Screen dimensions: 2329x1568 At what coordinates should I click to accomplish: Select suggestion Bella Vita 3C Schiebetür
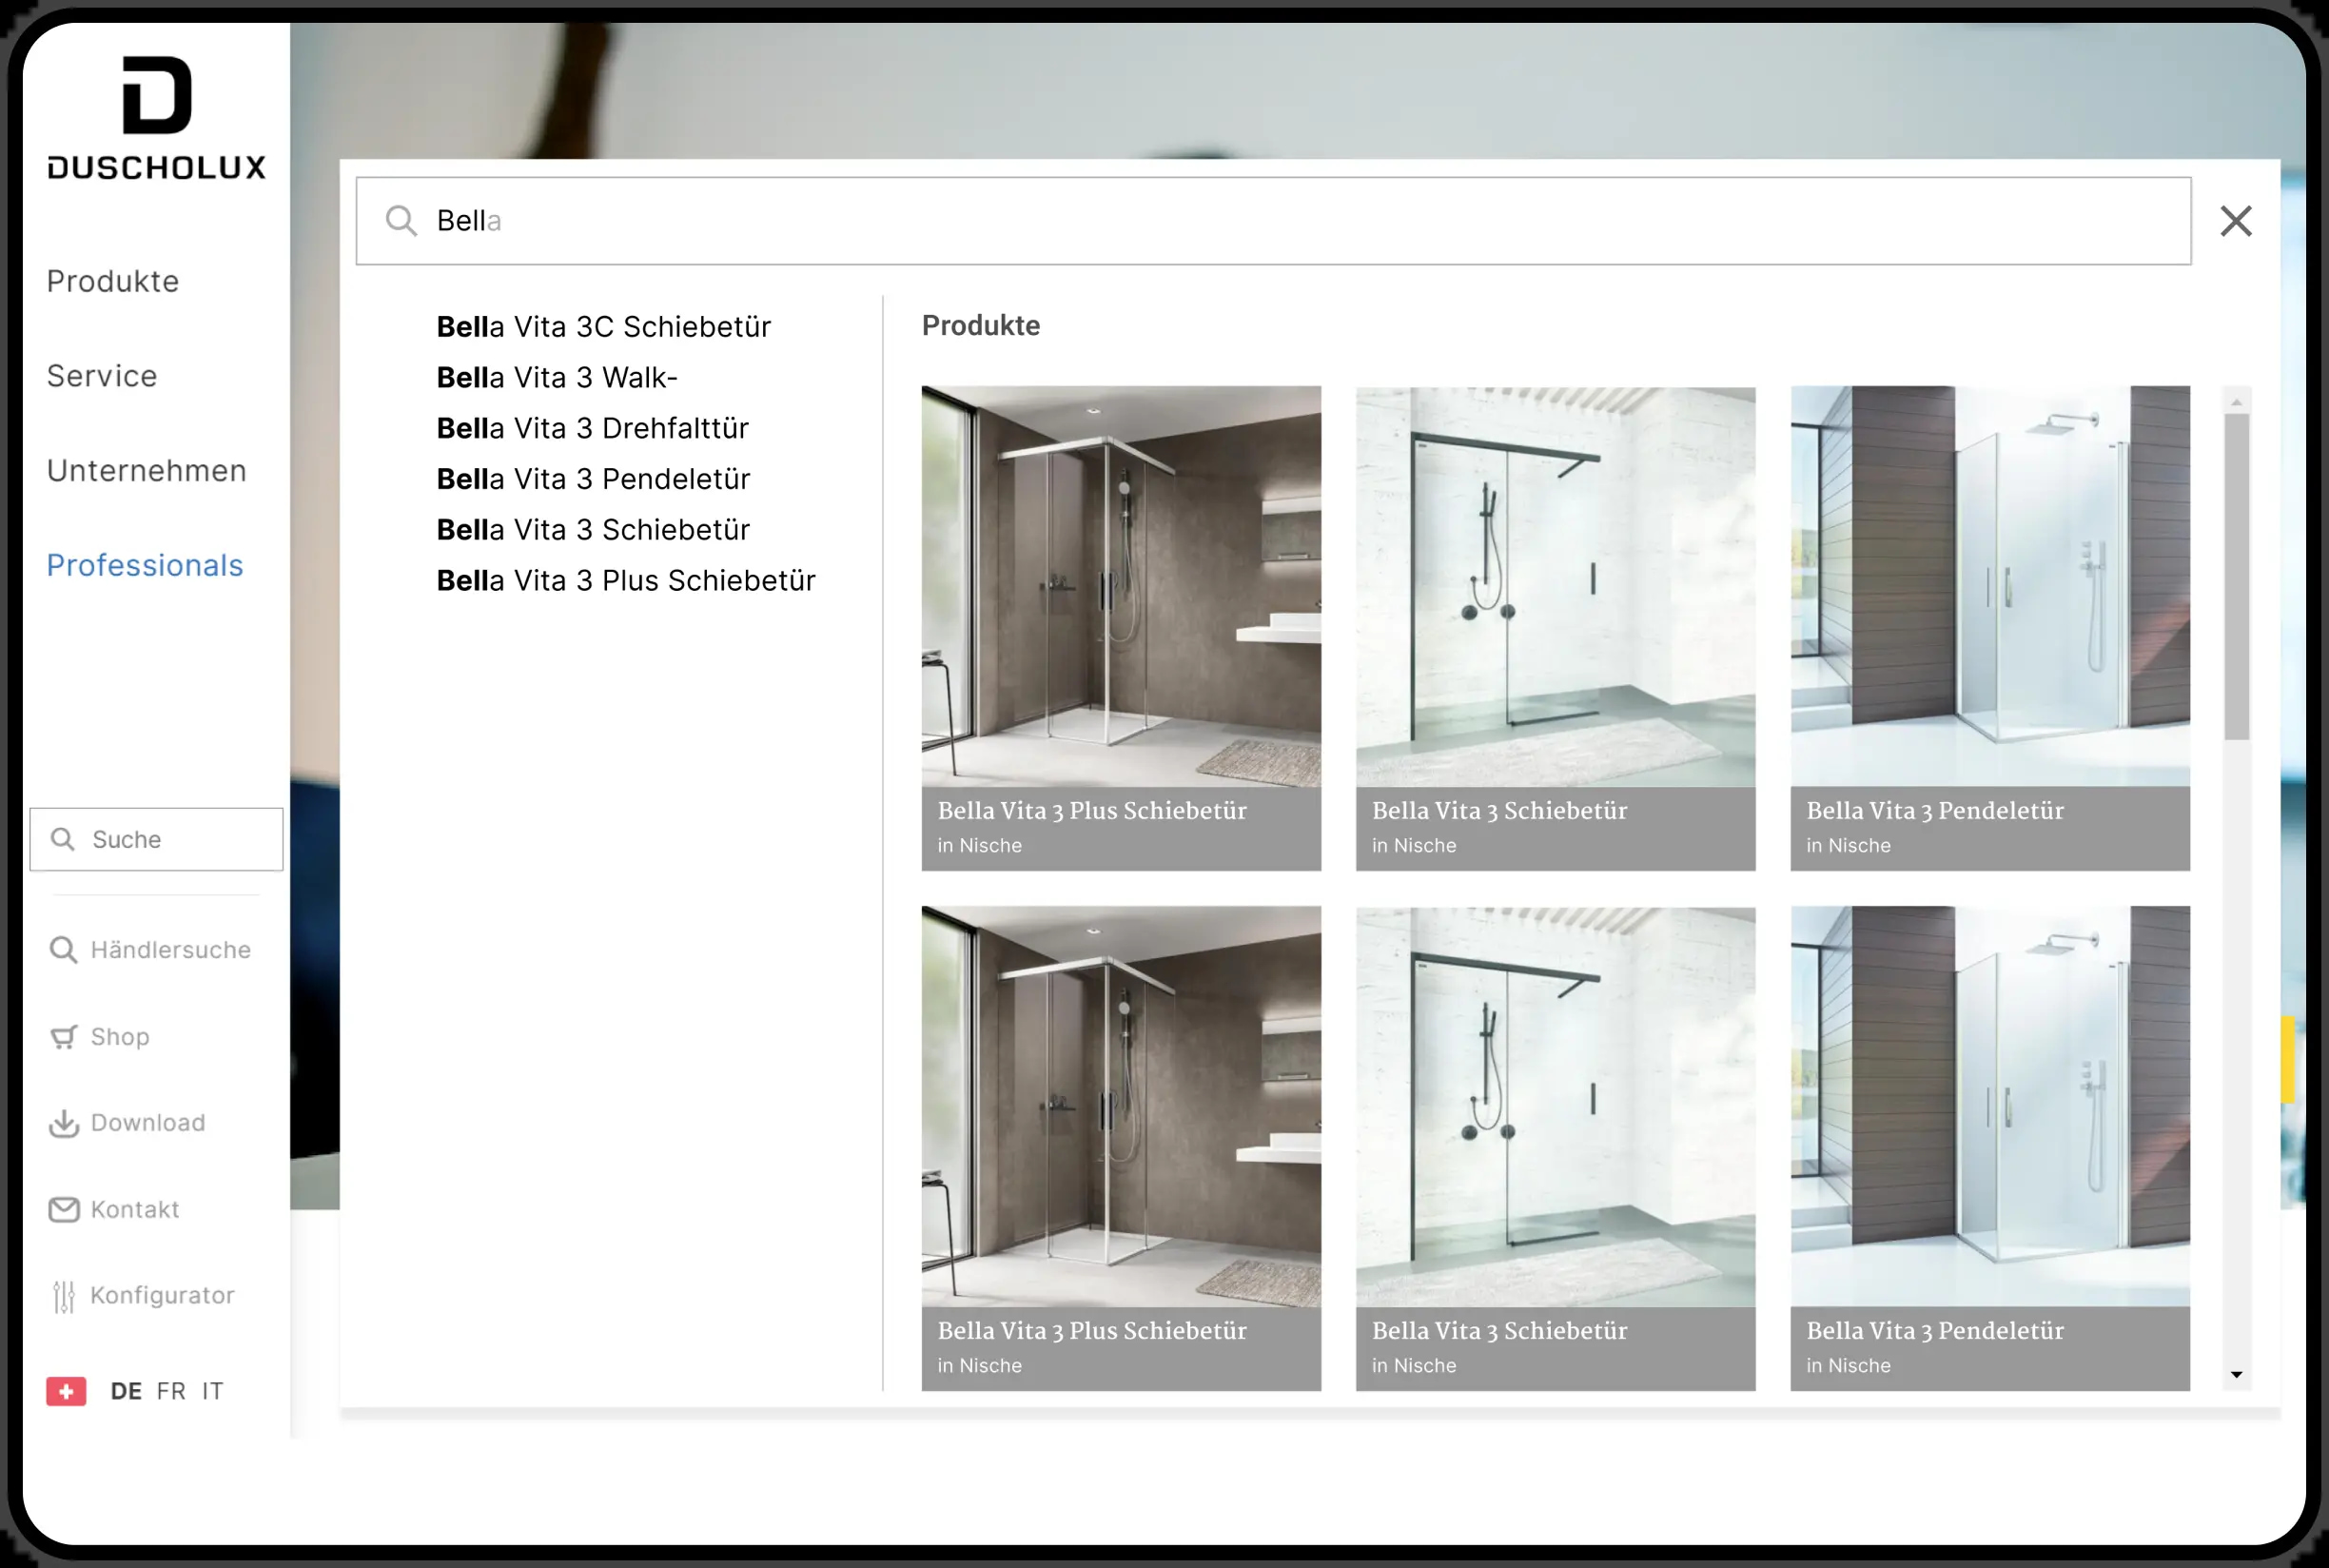tap(604, 326)
